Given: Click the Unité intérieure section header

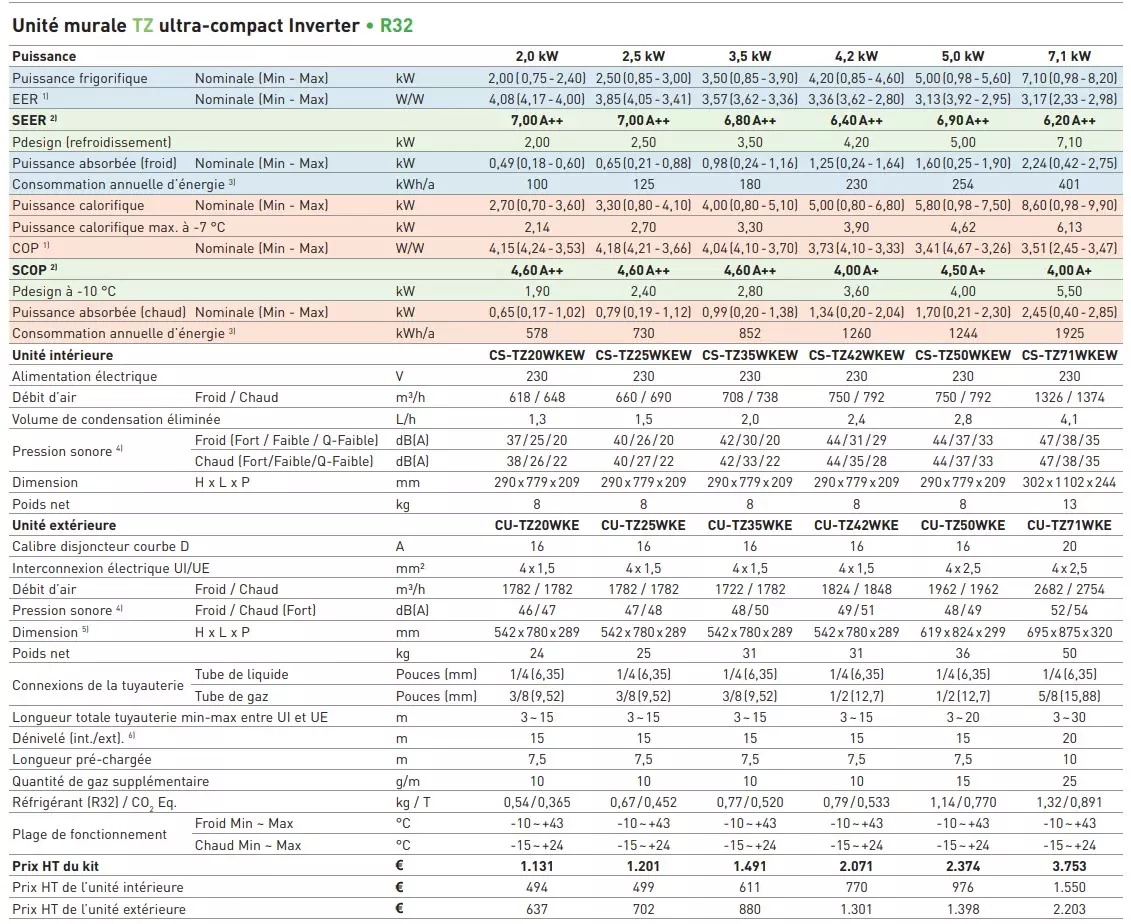Looking at the screenshot, I should point(62,355).
